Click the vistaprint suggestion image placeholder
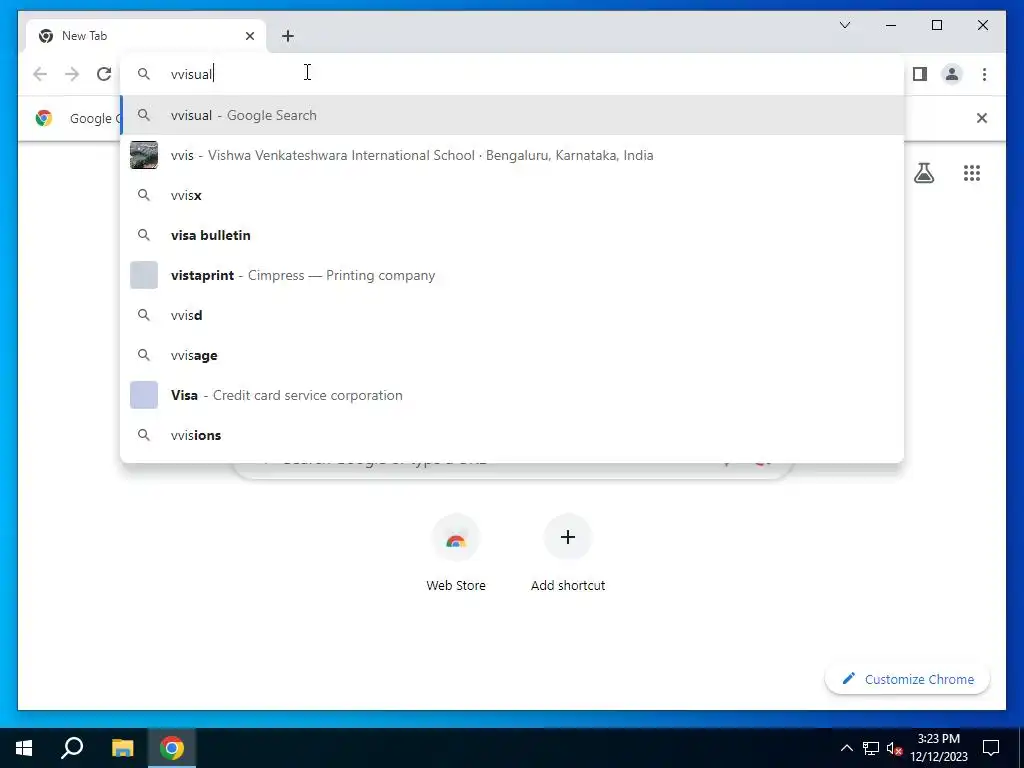Viewport: 1024px width, 768px height. click(144, 275)
